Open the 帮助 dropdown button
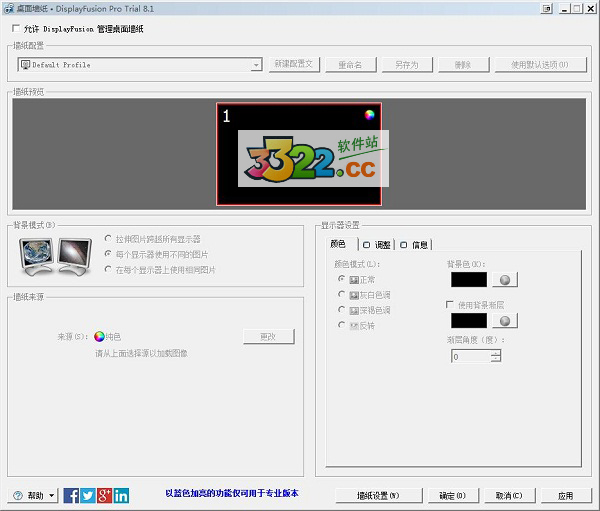The height and width of the screenshot is (511, 600). (34, 496)
